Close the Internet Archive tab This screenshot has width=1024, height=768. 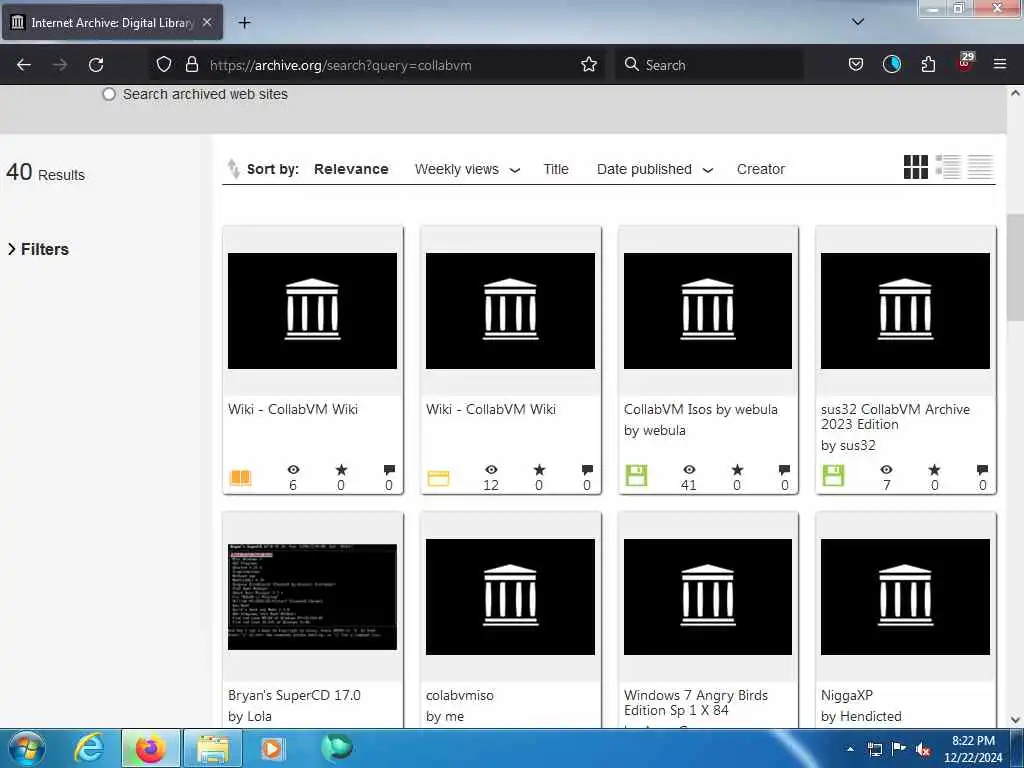click(x=207, y=22)
